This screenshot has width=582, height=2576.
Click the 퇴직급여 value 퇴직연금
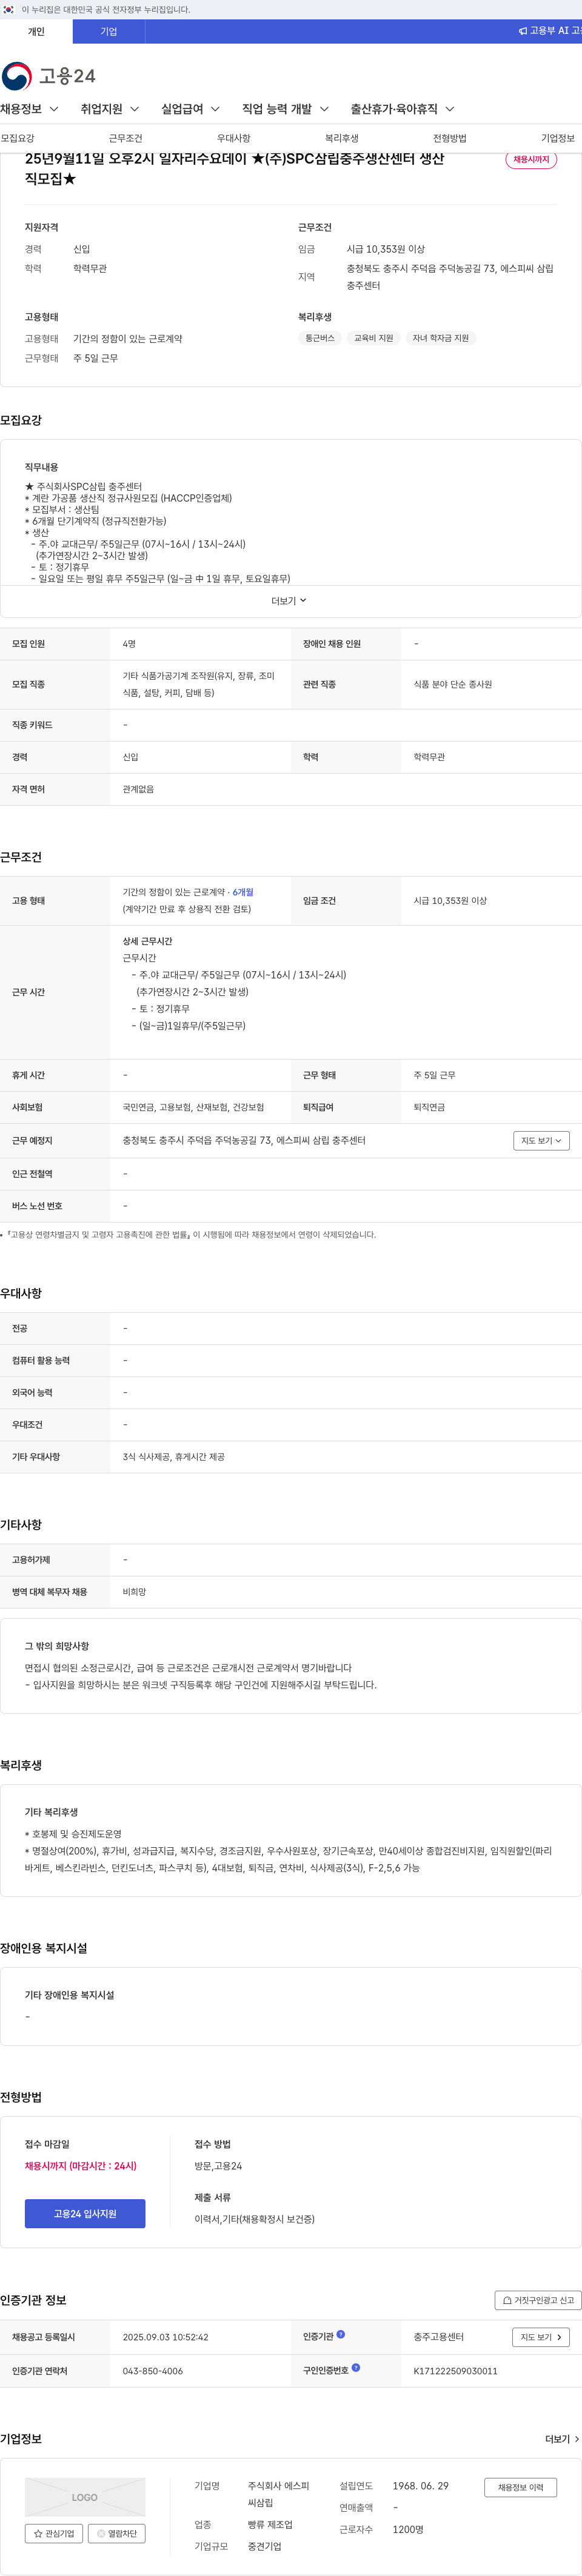429,1107
